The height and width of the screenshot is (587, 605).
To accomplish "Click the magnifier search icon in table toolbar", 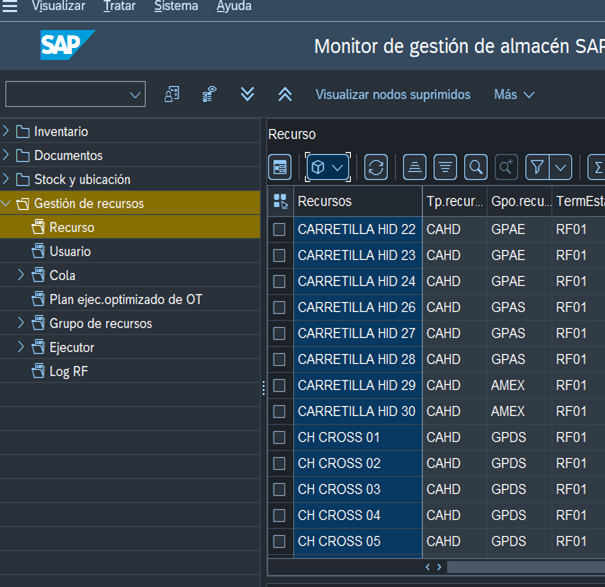I will pos(475,167).
